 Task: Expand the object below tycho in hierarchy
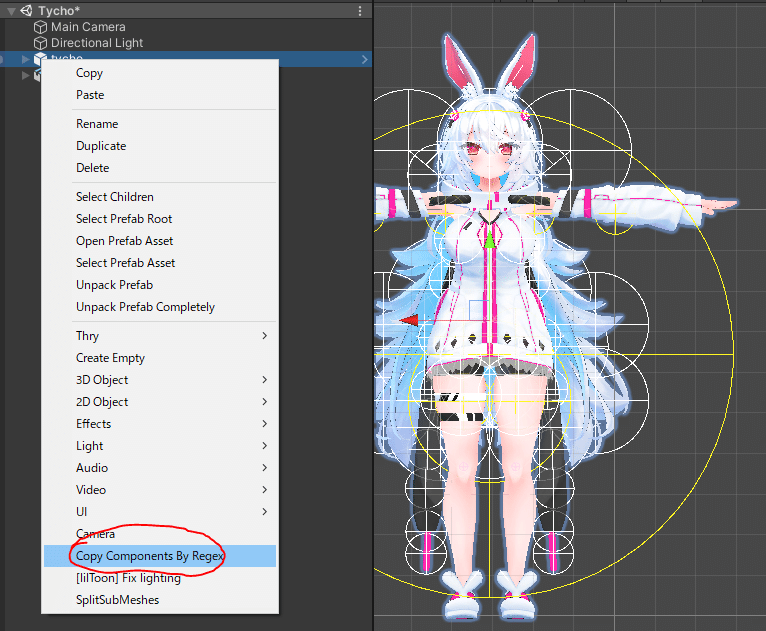point(25,75)
